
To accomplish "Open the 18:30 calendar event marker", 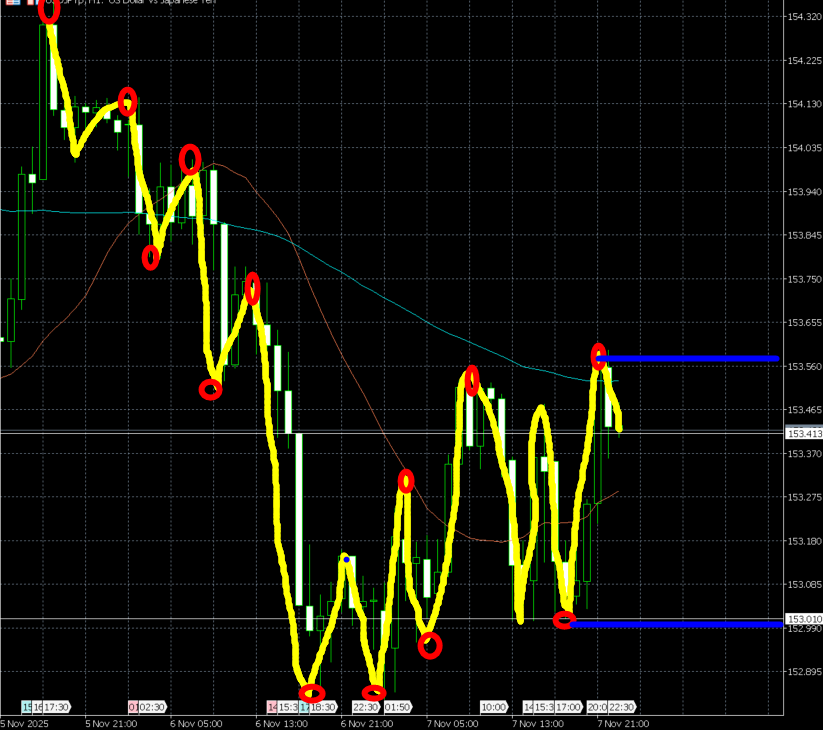I will (322, 707).
